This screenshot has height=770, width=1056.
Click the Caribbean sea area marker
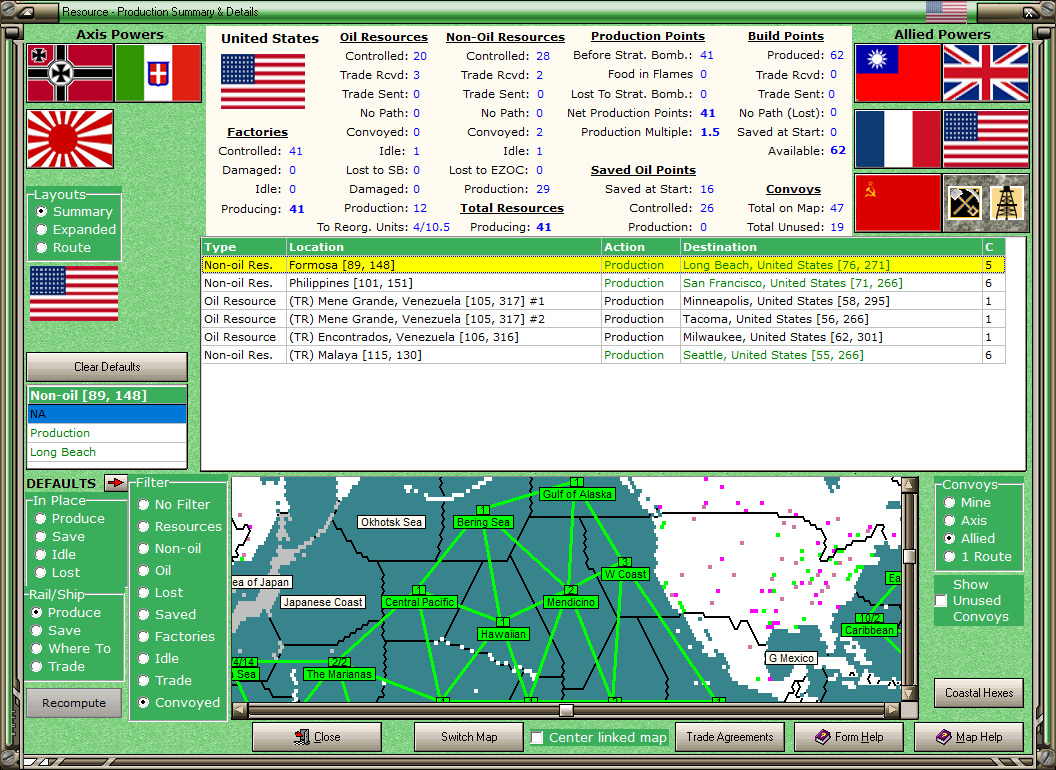869,631
